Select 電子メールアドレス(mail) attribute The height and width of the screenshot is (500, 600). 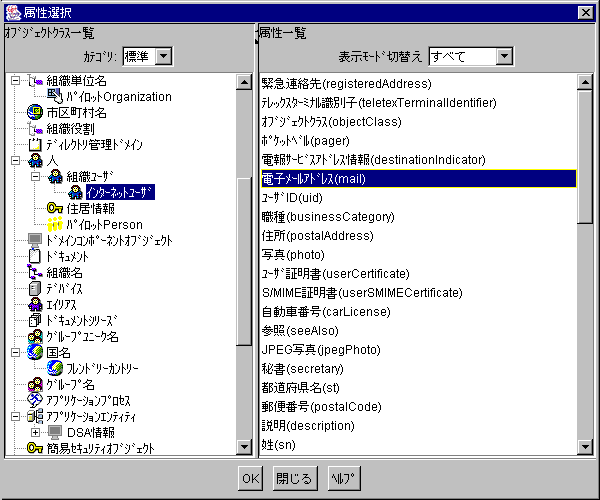pyautogui.click(x=418, y=179)
